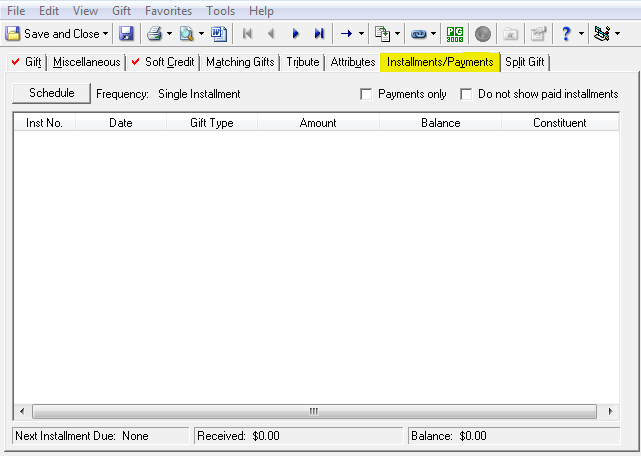Viewport: 641px width, 456px height.
Task: Enable the Payments only checkbox
Action: point(366,94)
